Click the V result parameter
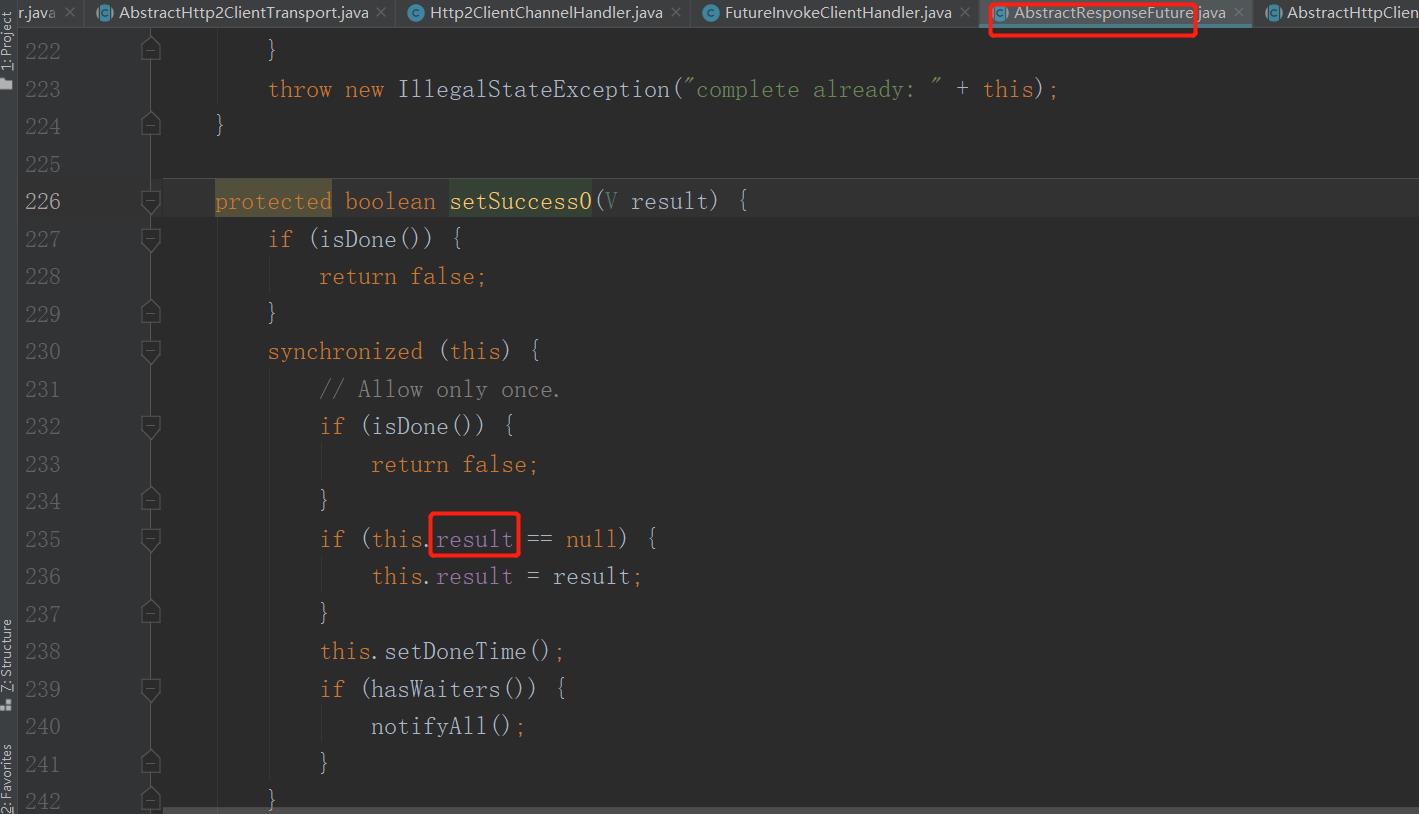Image resolution: width=1419 pixels, height=814 pixels. [656, 202]
